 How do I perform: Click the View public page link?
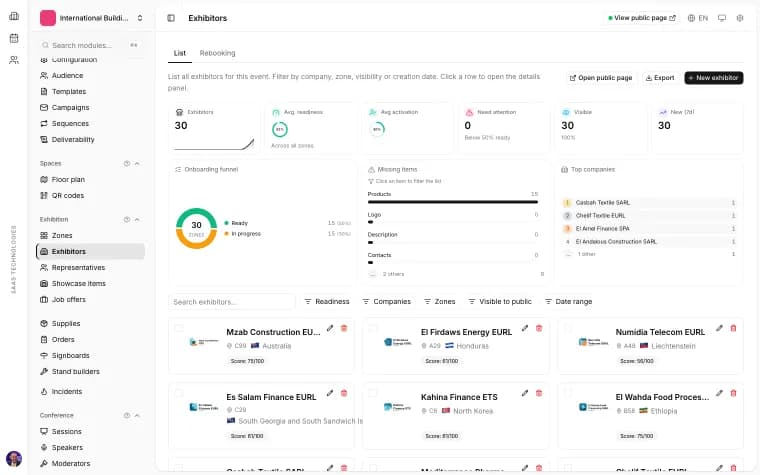click(x=641, y=18)
